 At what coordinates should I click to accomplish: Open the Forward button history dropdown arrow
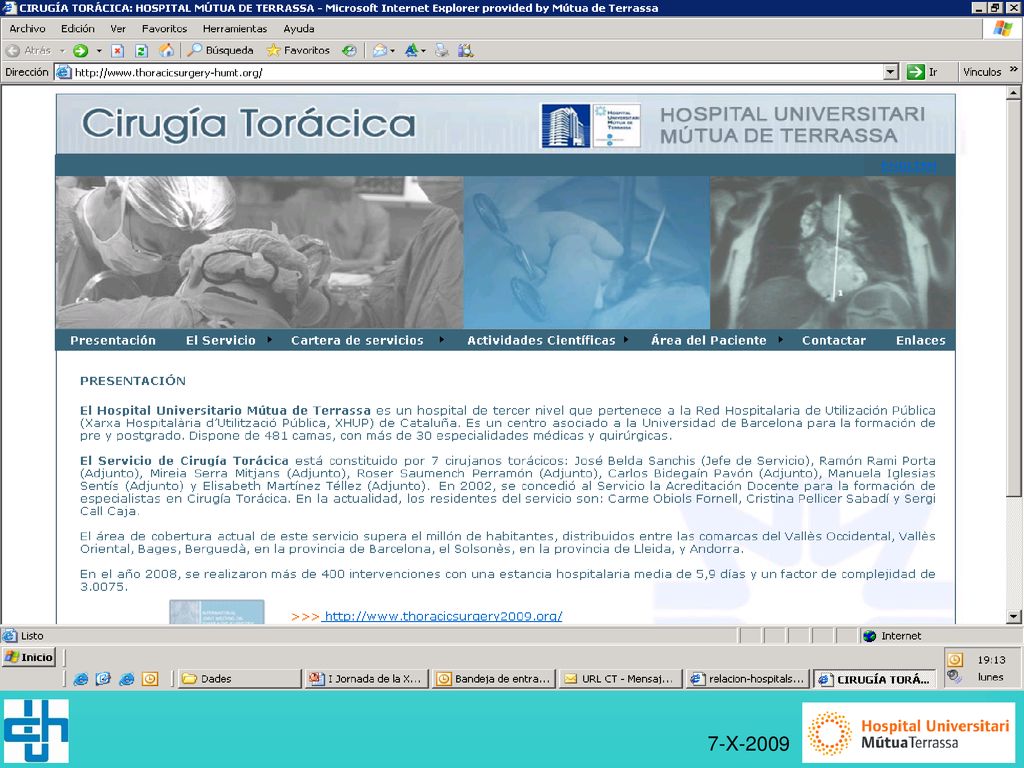click(x=99, y=50)
